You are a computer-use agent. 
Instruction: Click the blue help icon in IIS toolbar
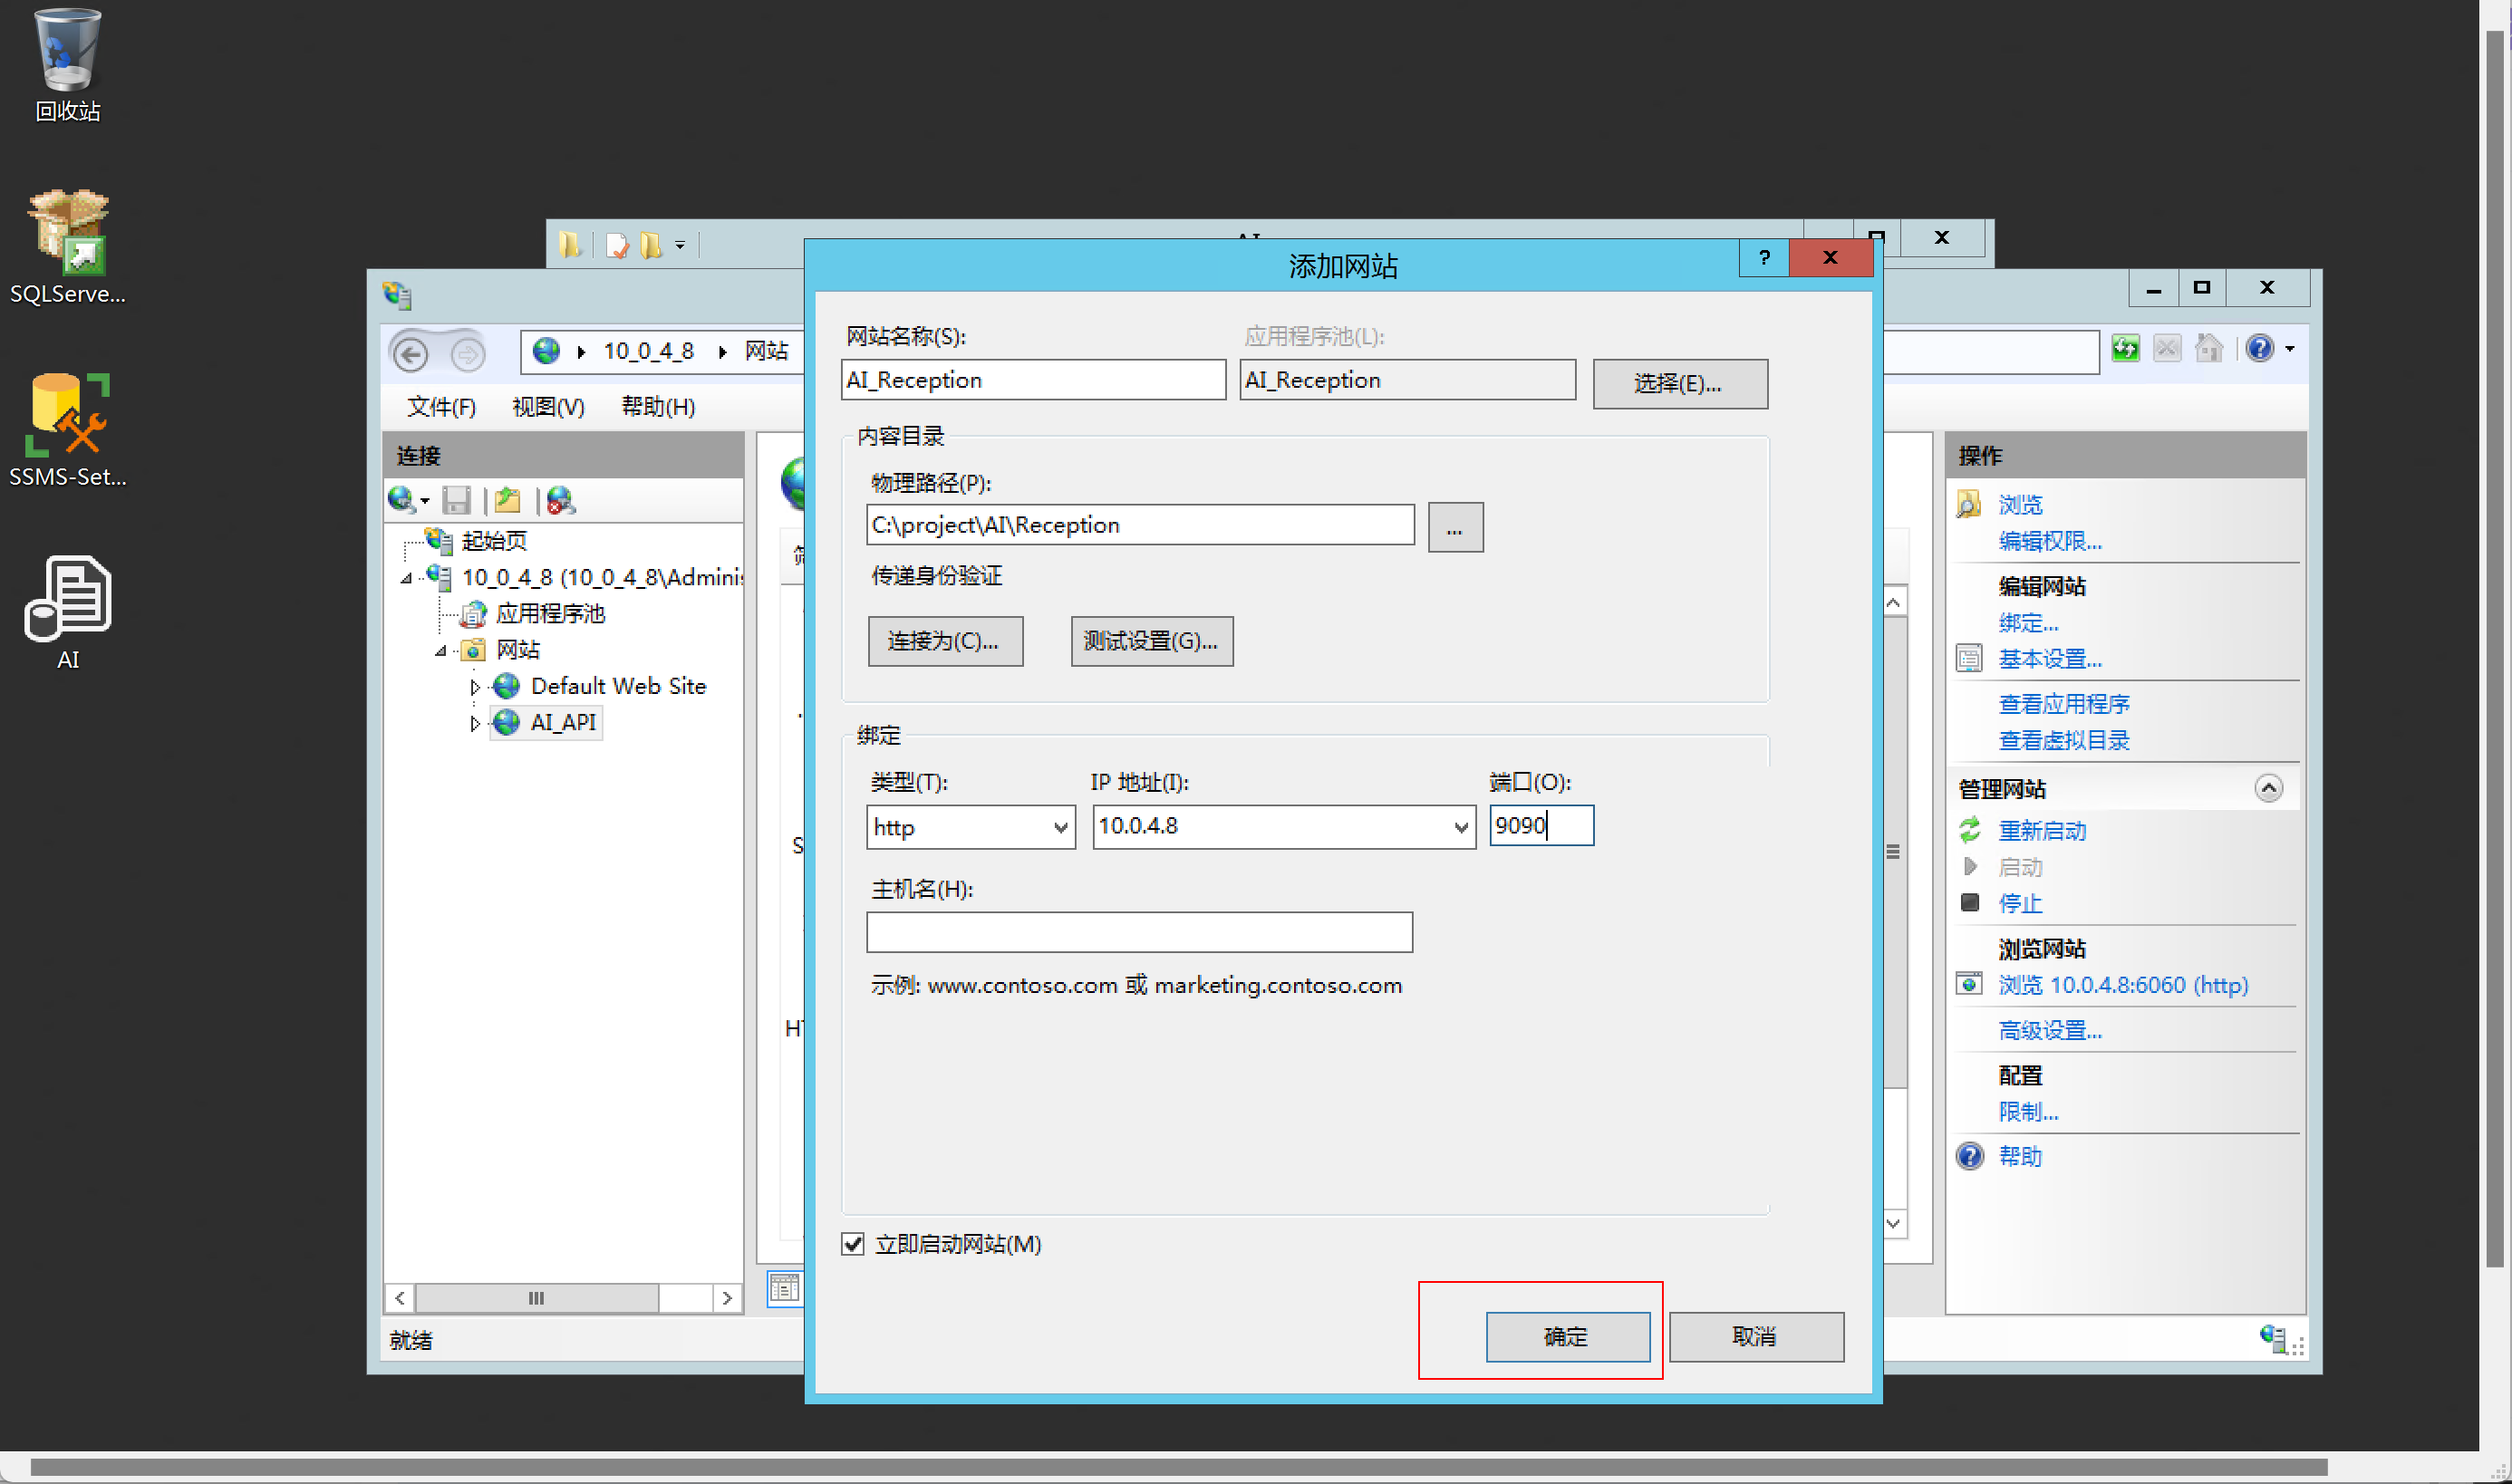[x=2259, y=348]
